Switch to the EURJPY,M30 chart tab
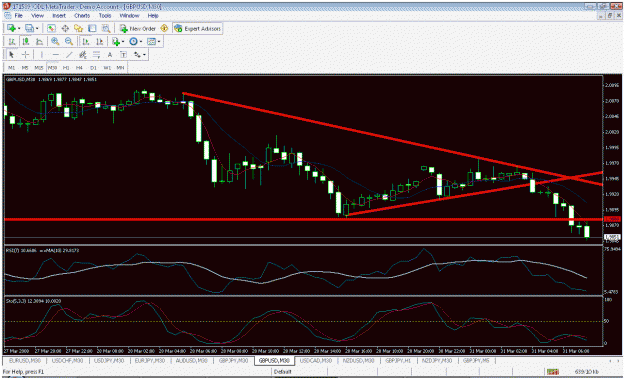The height and width of the screenshot is (378, 625). (x=149, y=360)
